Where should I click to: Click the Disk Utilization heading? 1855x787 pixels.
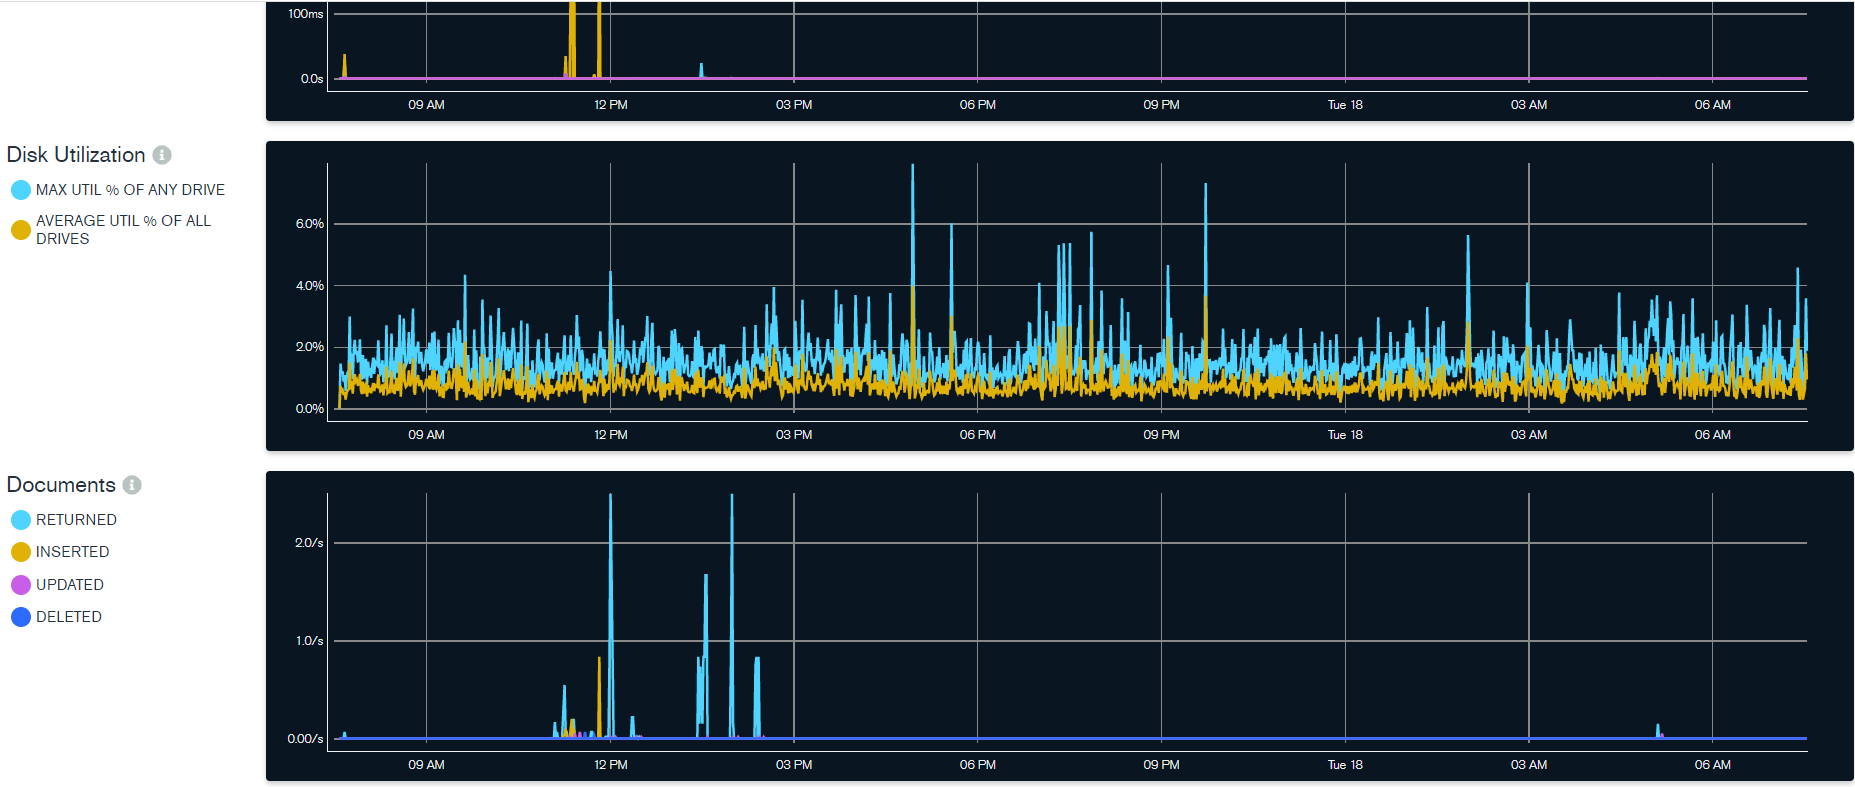76,155
